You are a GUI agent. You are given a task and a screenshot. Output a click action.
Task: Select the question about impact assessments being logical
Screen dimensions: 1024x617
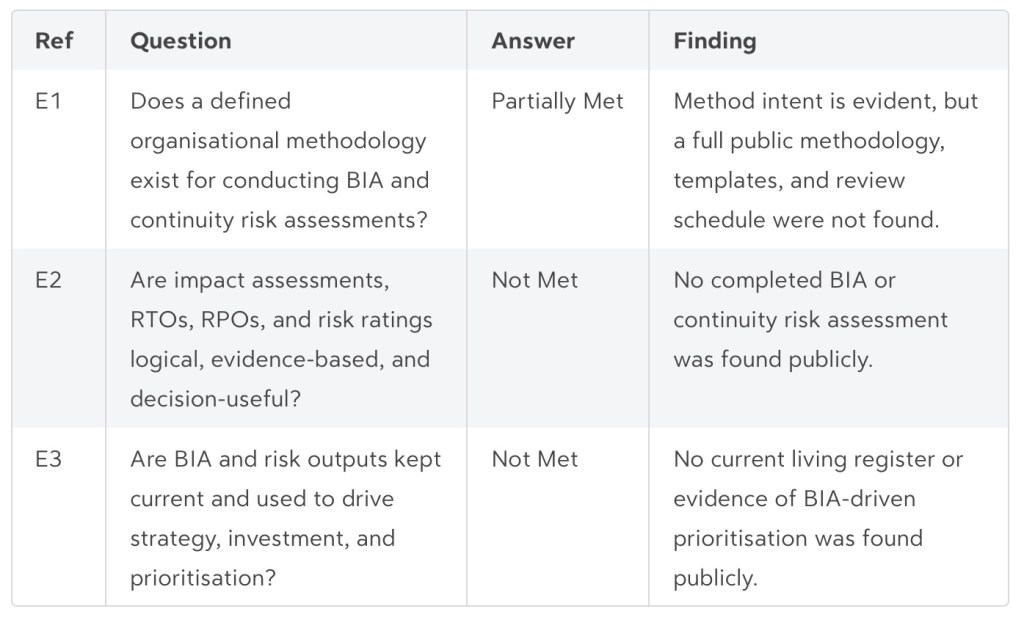(x=281, y=338)
